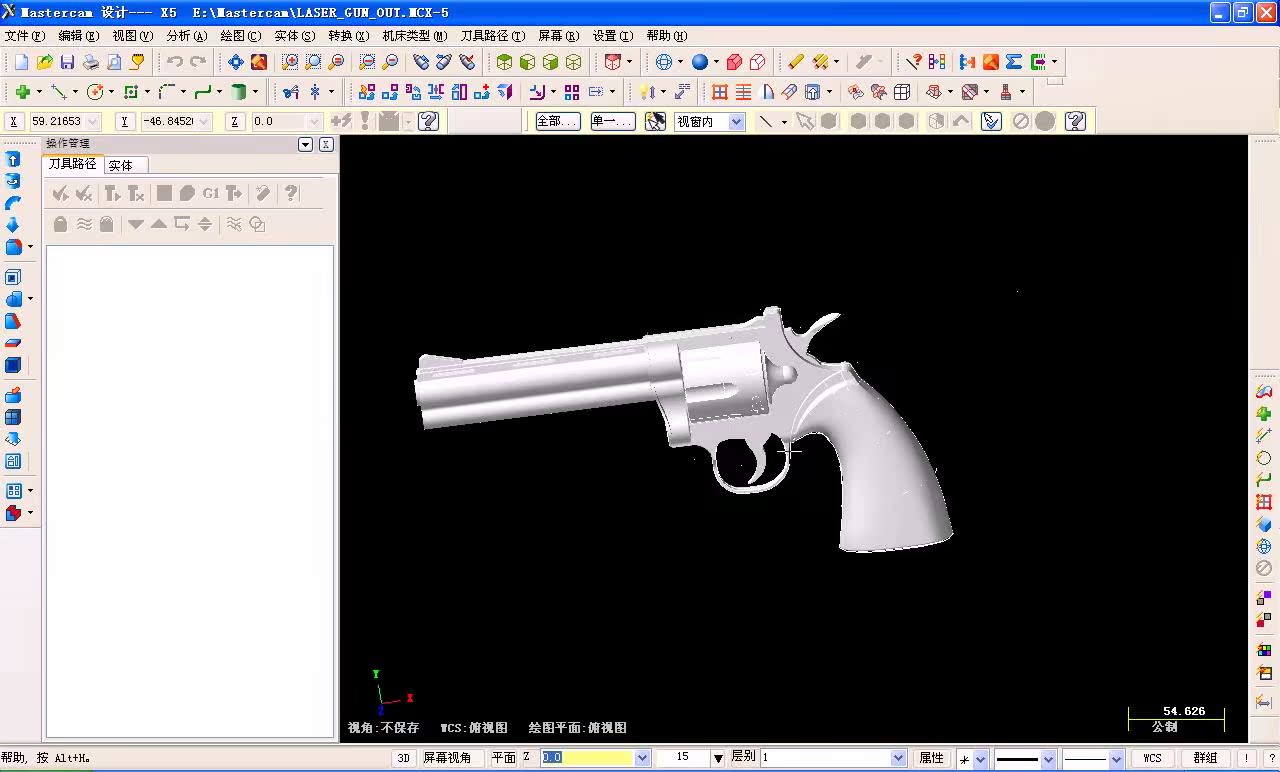The width and height of the screenshot is (1280, 772).
Task: Click the Print icon
Action: coord(91,62)
